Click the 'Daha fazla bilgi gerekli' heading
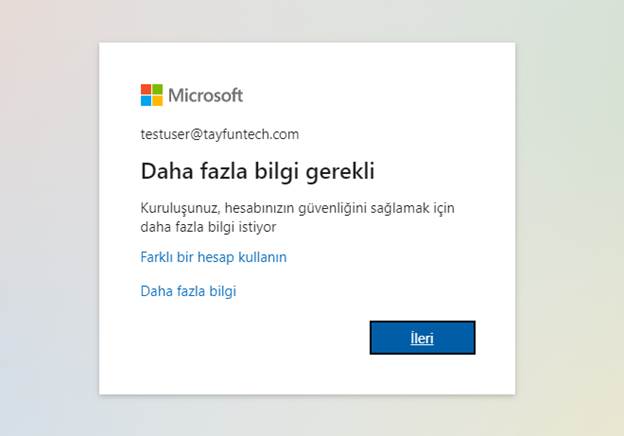Image resolution: width=624 pixels, height=436 pixels. click(x=257, y=171)
